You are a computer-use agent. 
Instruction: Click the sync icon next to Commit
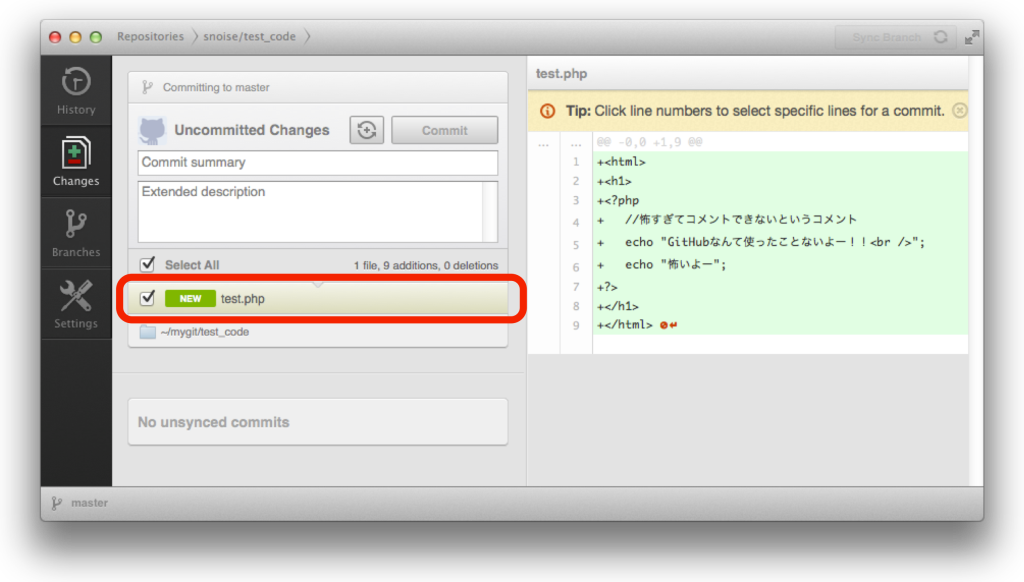(x=366, y=130)
